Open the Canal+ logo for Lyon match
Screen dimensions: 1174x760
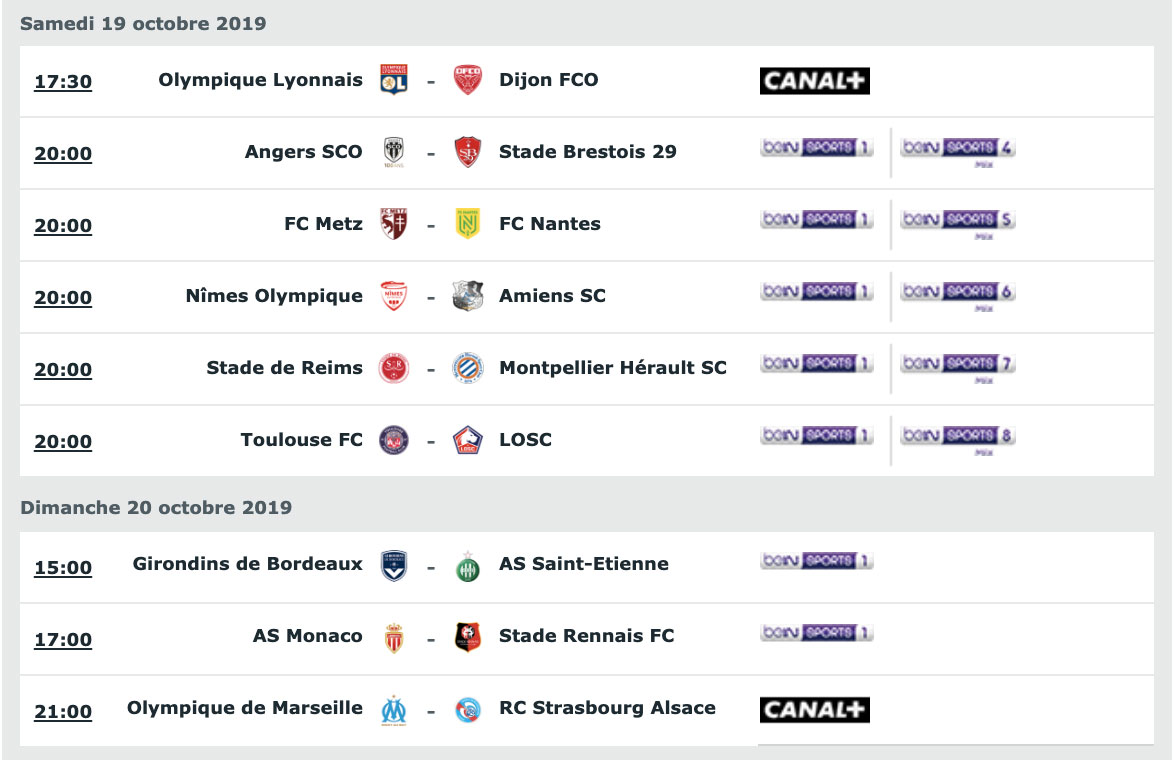click(815, 81)
